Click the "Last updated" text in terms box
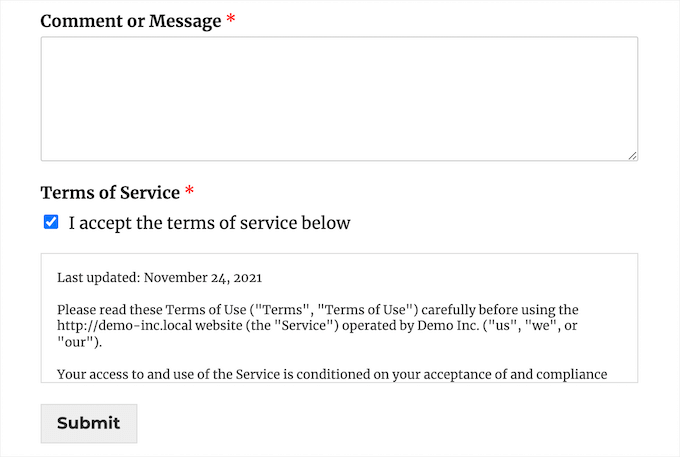This screenshot has height=457, width=680. pos(98,277)
